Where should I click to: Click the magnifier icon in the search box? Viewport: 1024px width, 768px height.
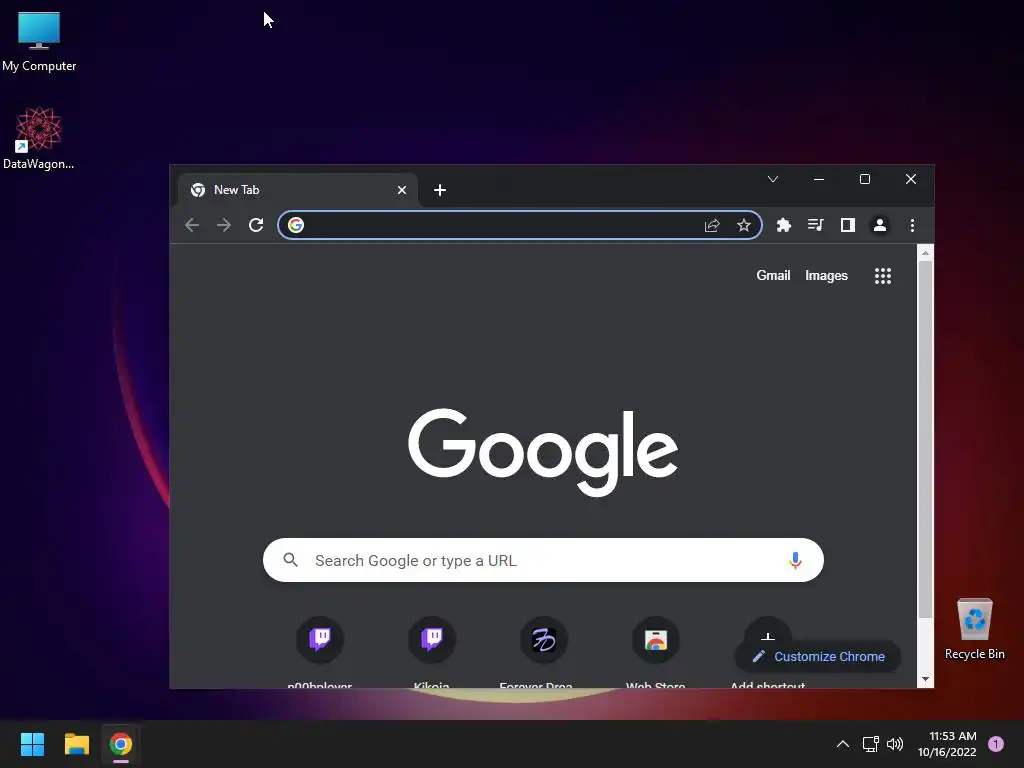[291, 560]
